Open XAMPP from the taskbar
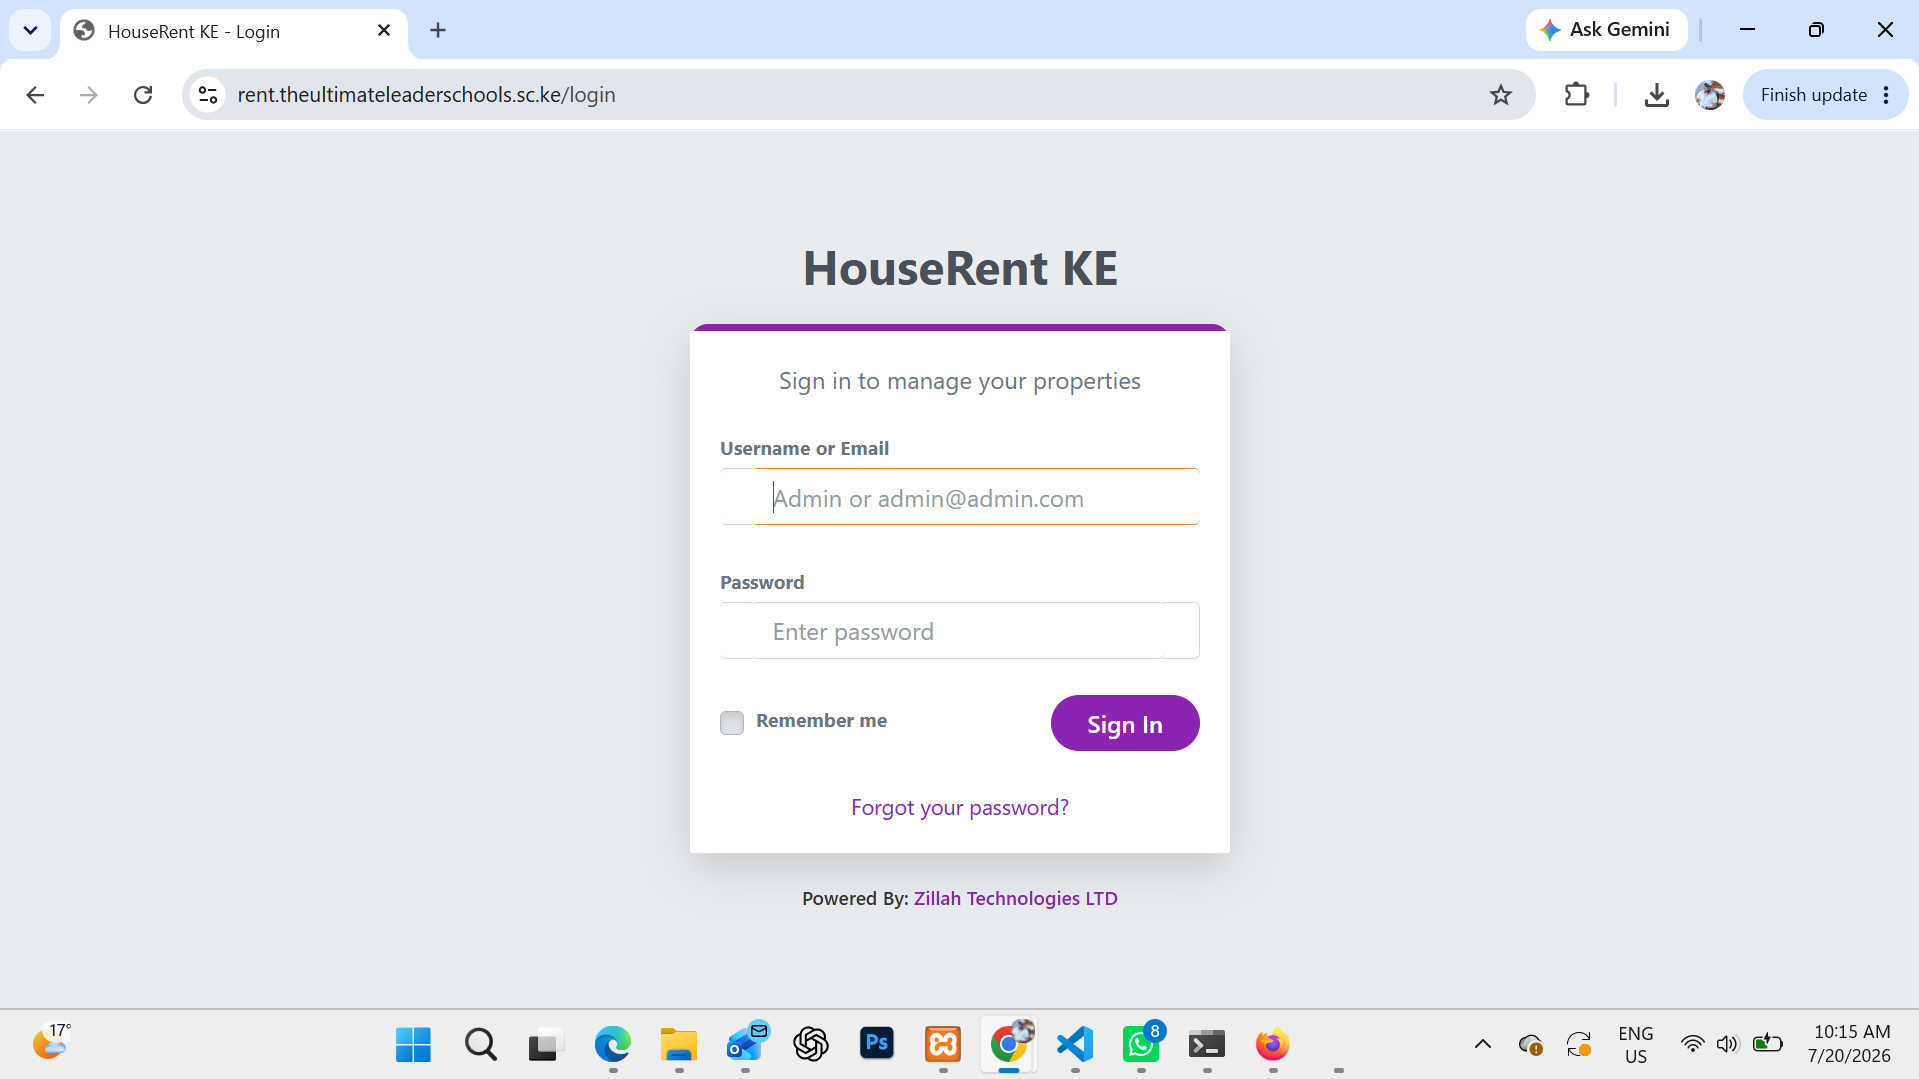This screenshot has height=1079, width=1919. (x=943, y=1045)
